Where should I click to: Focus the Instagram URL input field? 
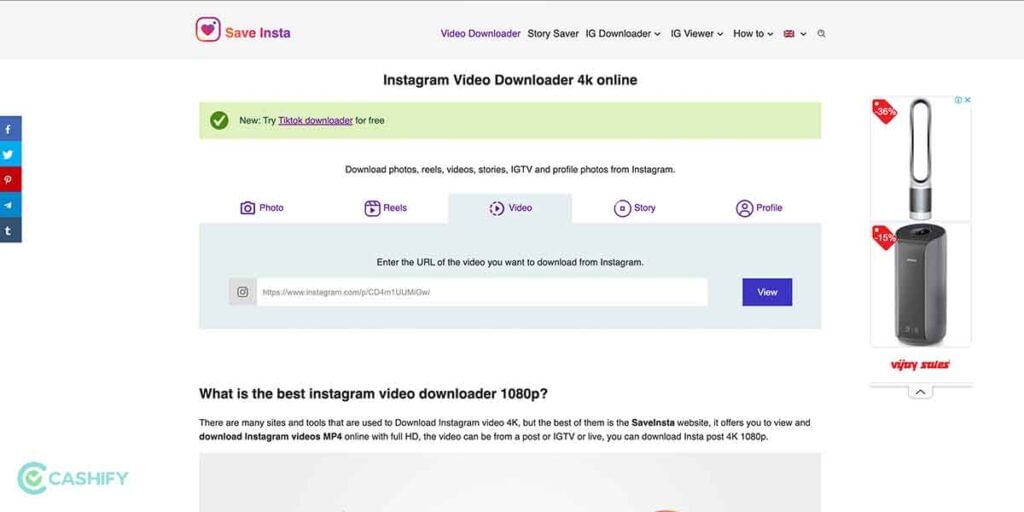point(482,292)
